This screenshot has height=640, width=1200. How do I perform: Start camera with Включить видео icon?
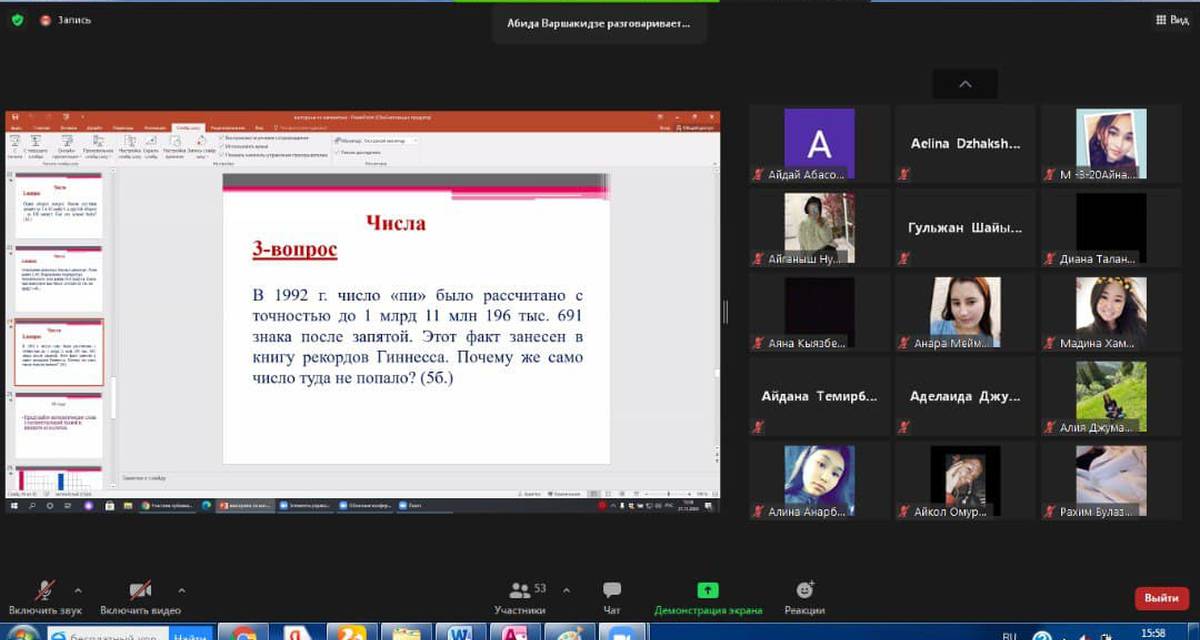tap(140, 590)
